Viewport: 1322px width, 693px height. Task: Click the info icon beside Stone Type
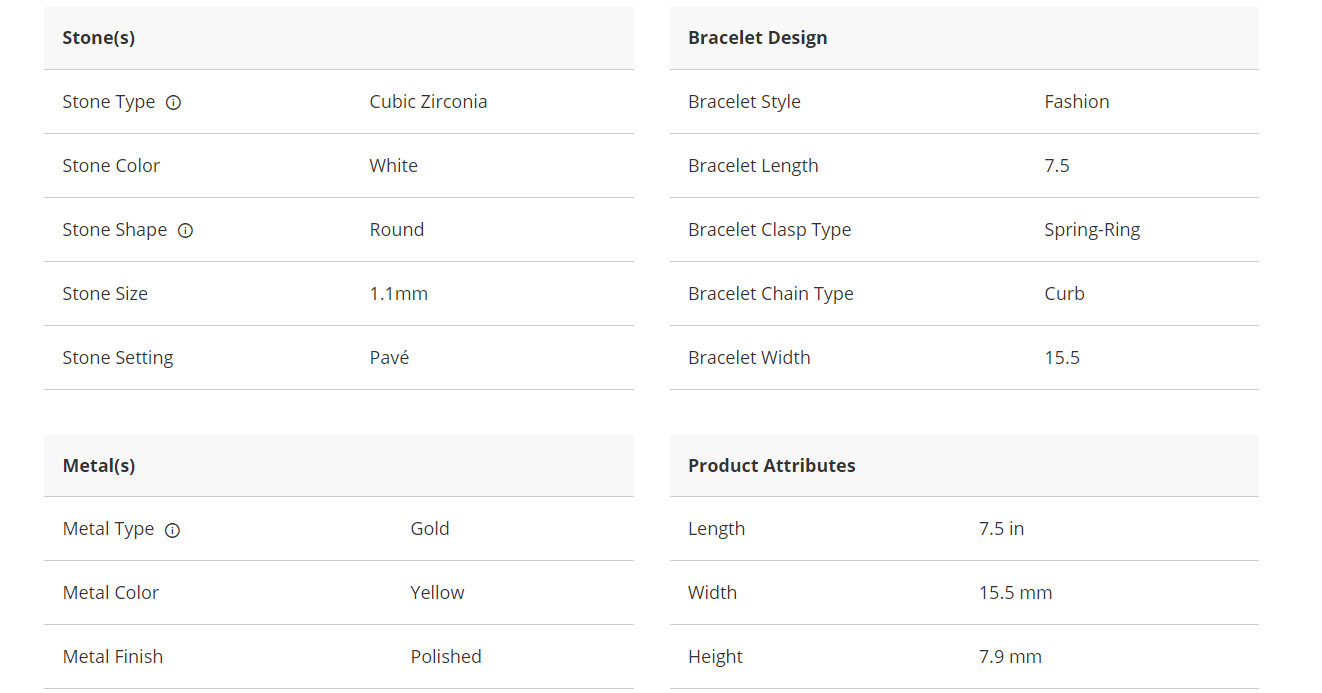point(173,102)
